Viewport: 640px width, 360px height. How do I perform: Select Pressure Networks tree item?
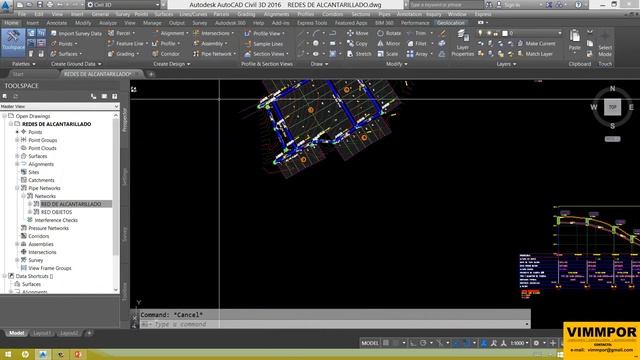click(49, 228)
